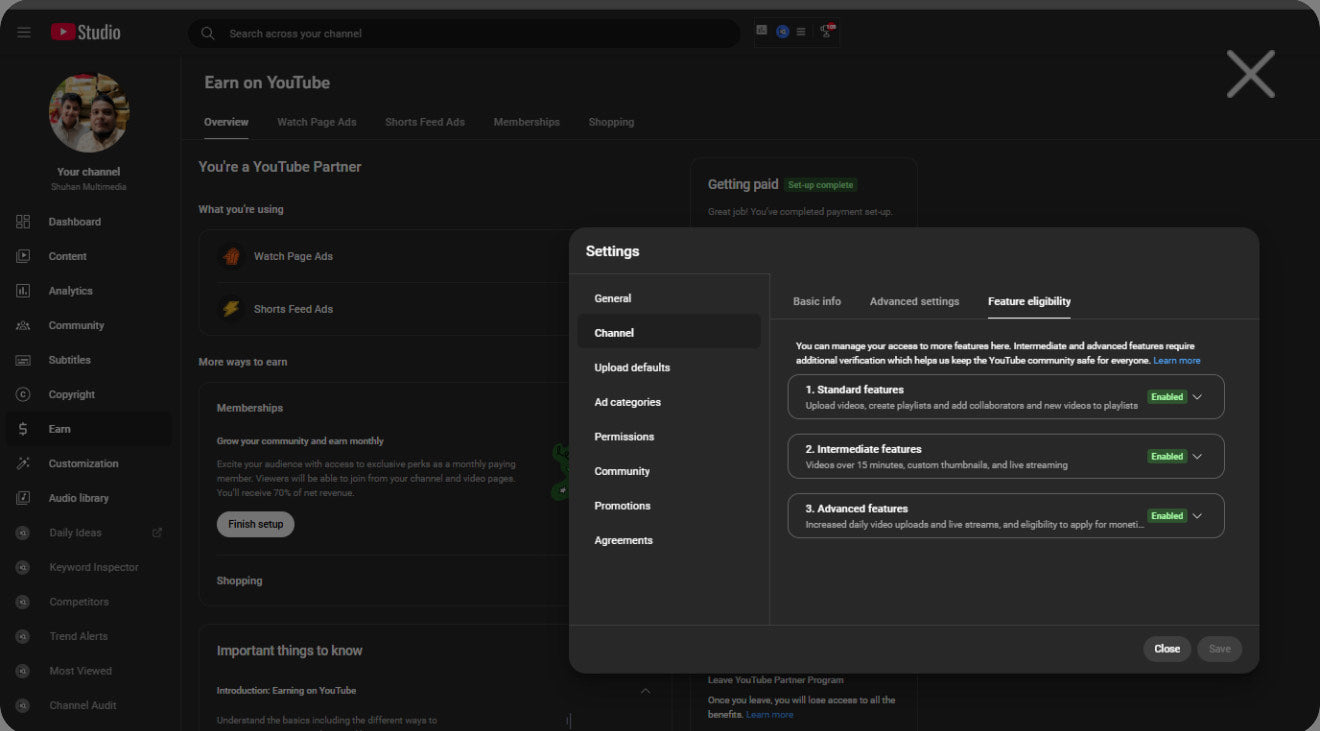Go to Analytics via sidebar icon

click(23, 291)
